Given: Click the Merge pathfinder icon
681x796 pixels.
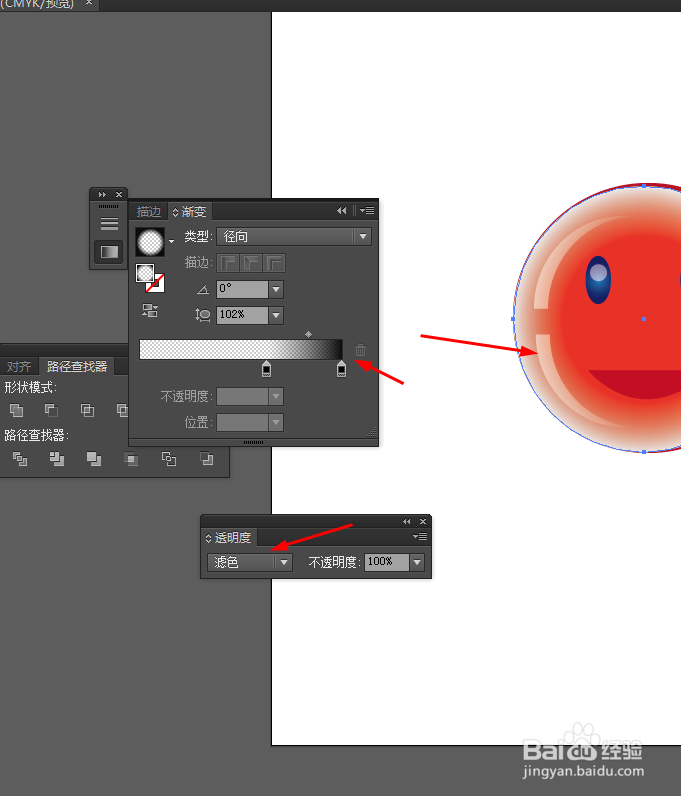Looking at the screenshot, I should (x=94, y=459).
